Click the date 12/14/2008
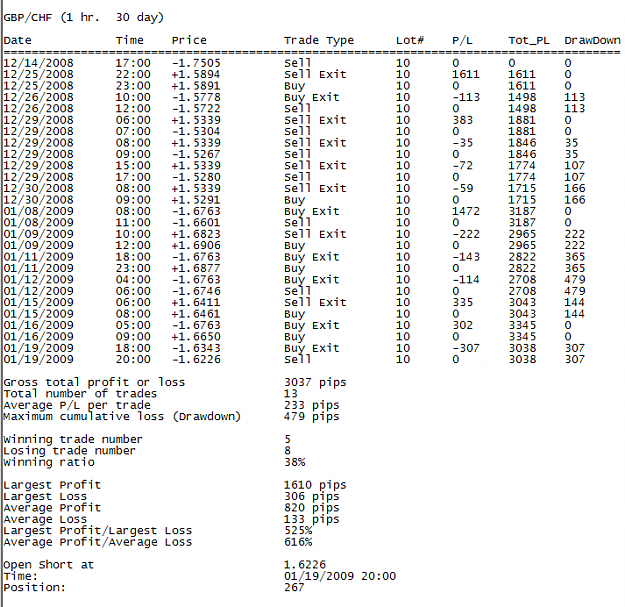The image size is (625, 607). click(x=39, y=63)
